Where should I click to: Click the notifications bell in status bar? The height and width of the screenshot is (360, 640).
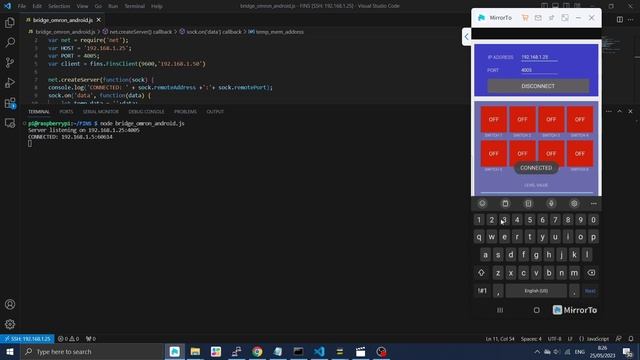[x=631, y=339]
